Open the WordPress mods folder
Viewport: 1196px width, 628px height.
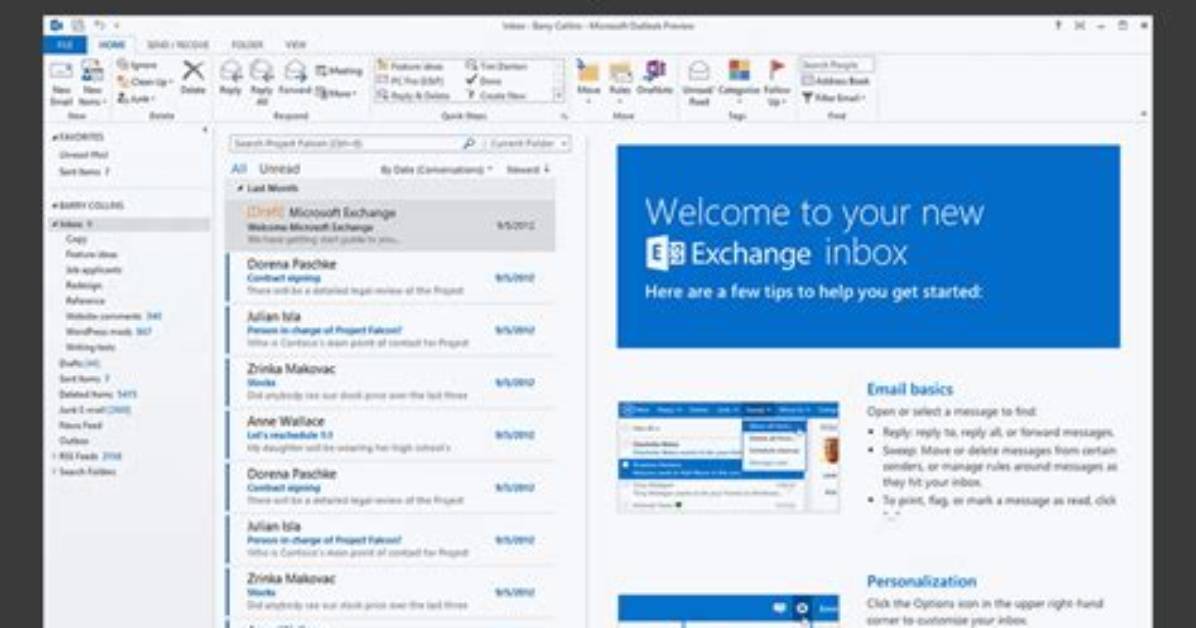click(108, 332)
